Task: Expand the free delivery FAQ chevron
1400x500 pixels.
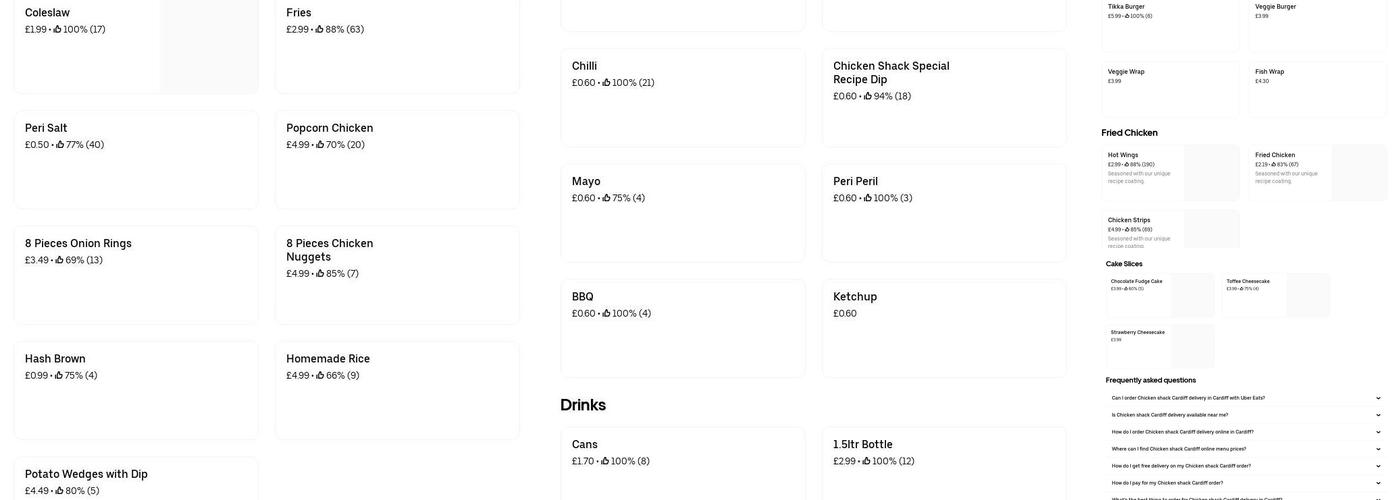Action: click(1378, 466)
